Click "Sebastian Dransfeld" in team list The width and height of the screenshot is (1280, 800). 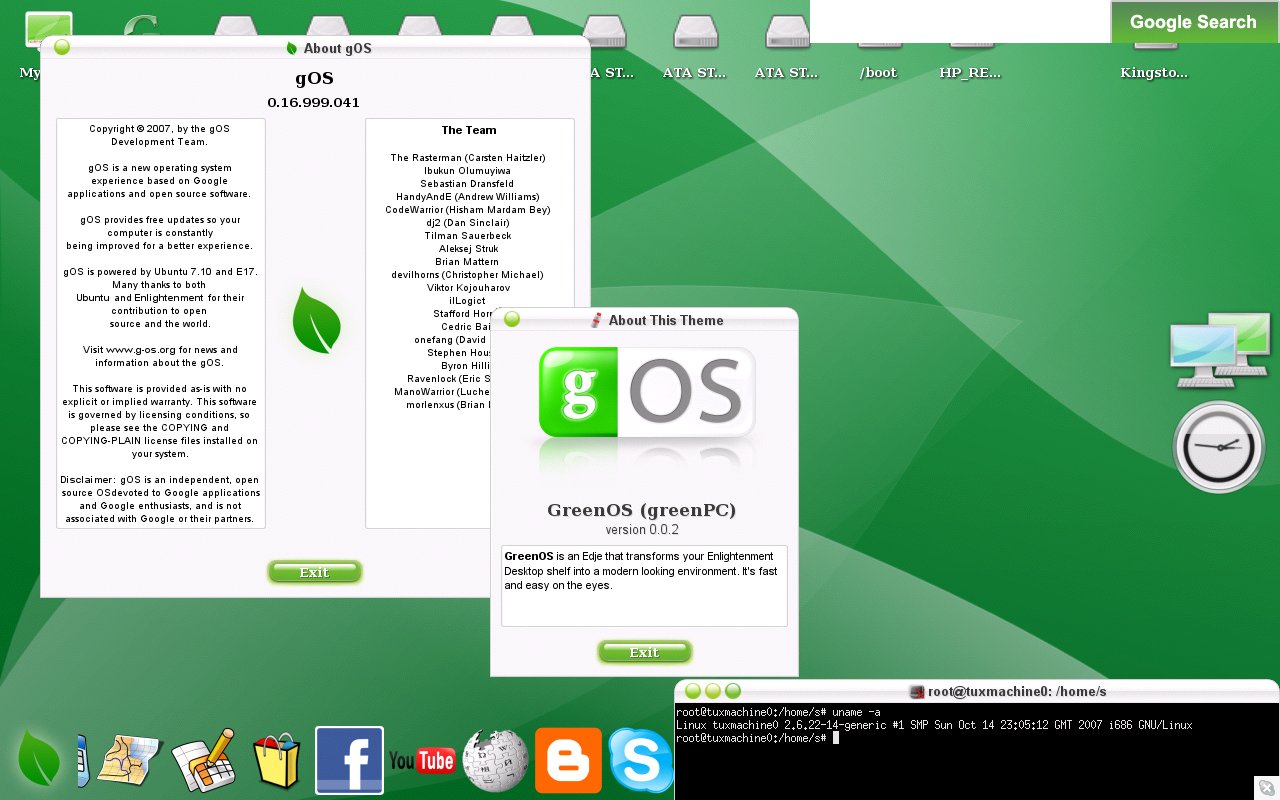click(x=467, y=184)
